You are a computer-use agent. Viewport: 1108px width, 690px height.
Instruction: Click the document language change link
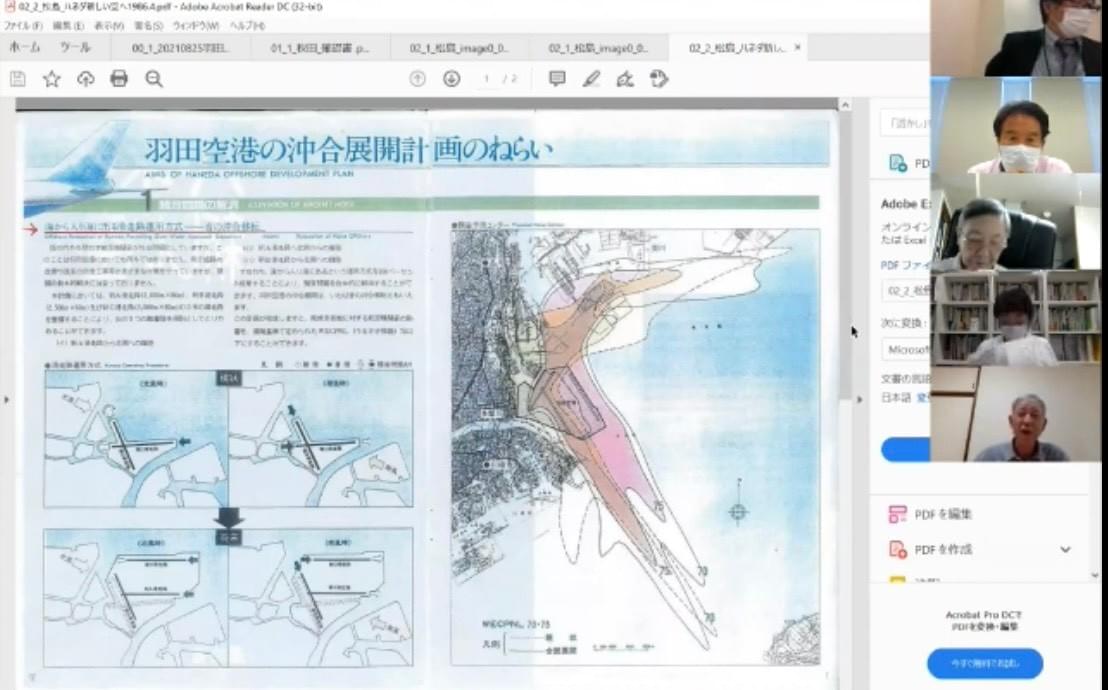[923, 398]
